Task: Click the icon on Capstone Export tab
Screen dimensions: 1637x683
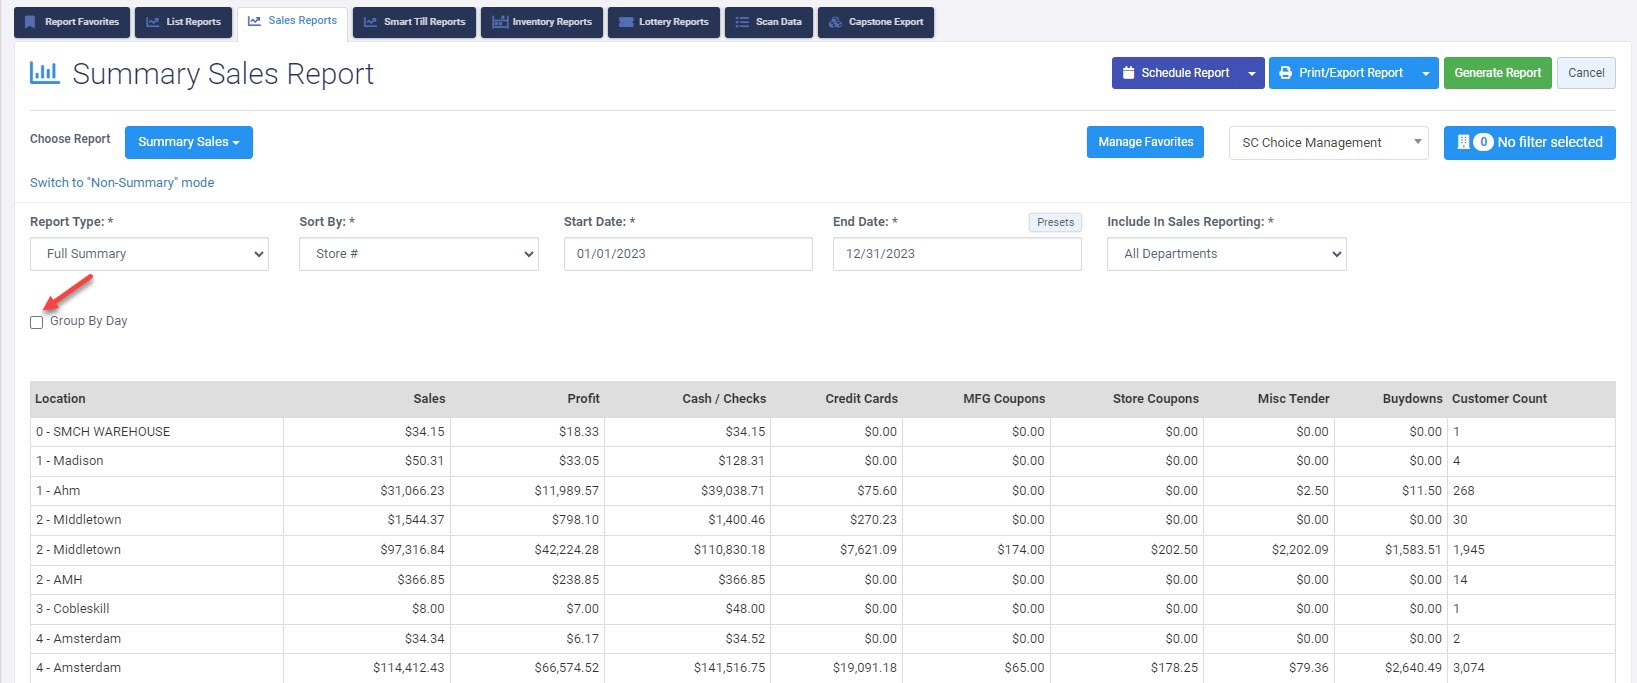Action: tap(835, 22)
